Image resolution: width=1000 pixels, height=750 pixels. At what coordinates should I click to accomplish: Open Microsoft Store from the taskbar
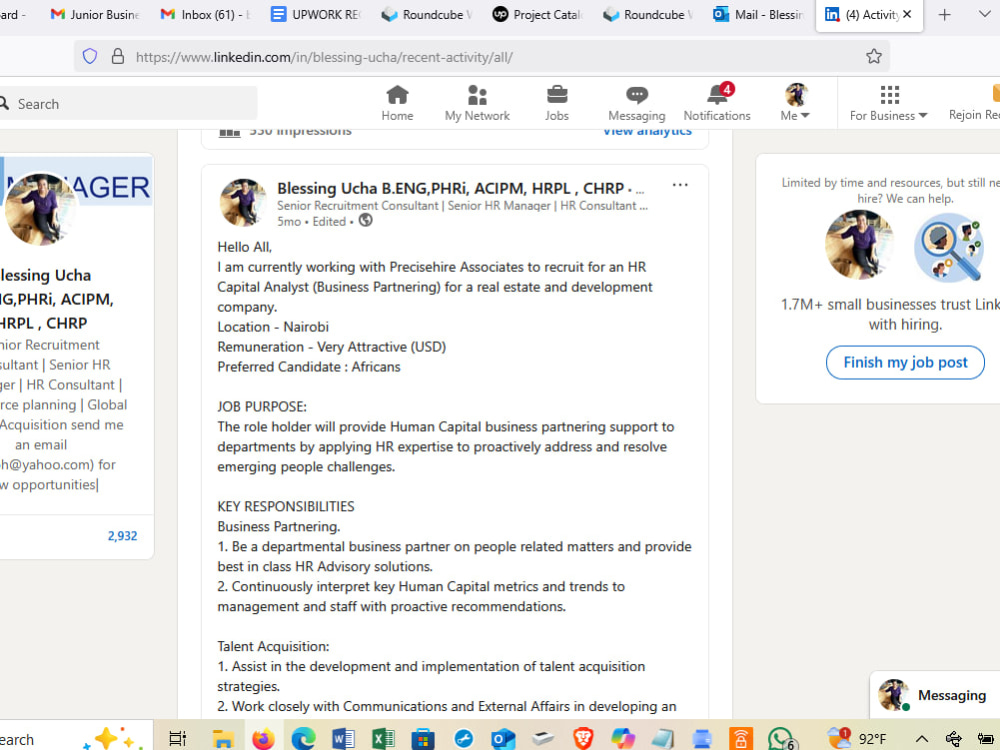pyautogui.click(x=422, y=739)
